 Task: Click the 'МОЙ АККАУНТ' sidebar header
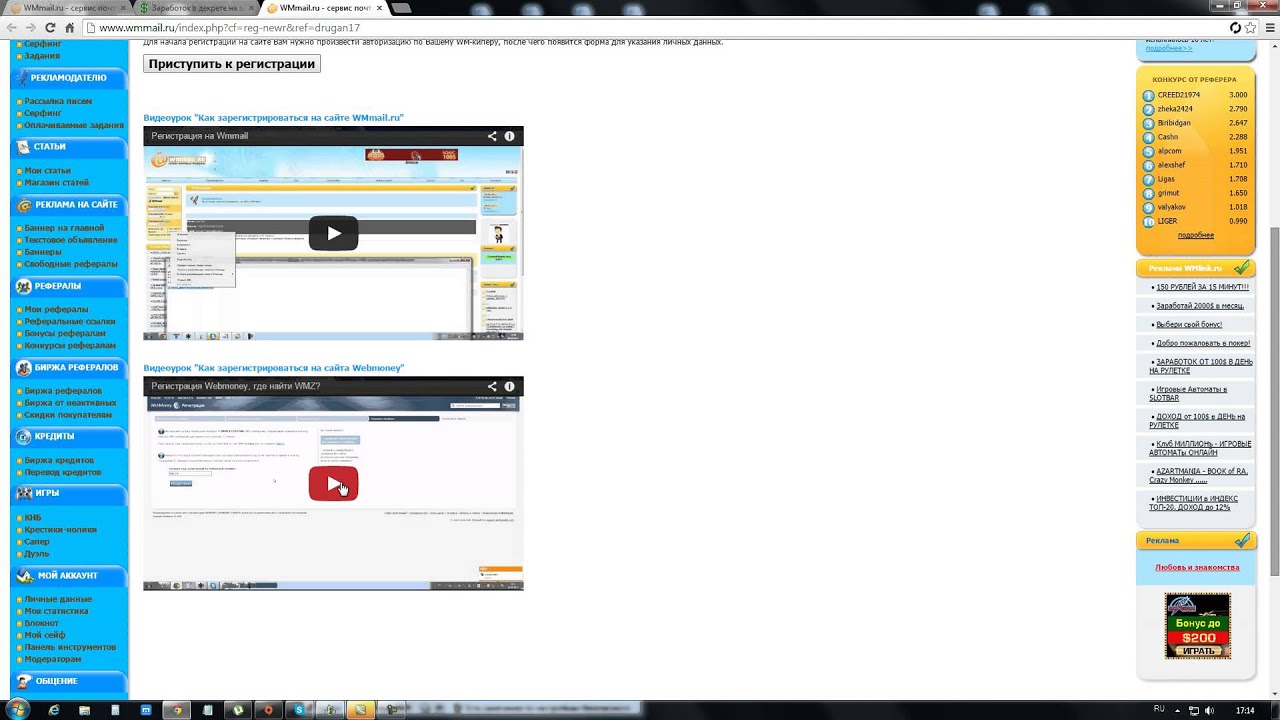click(x=68, y=575)
